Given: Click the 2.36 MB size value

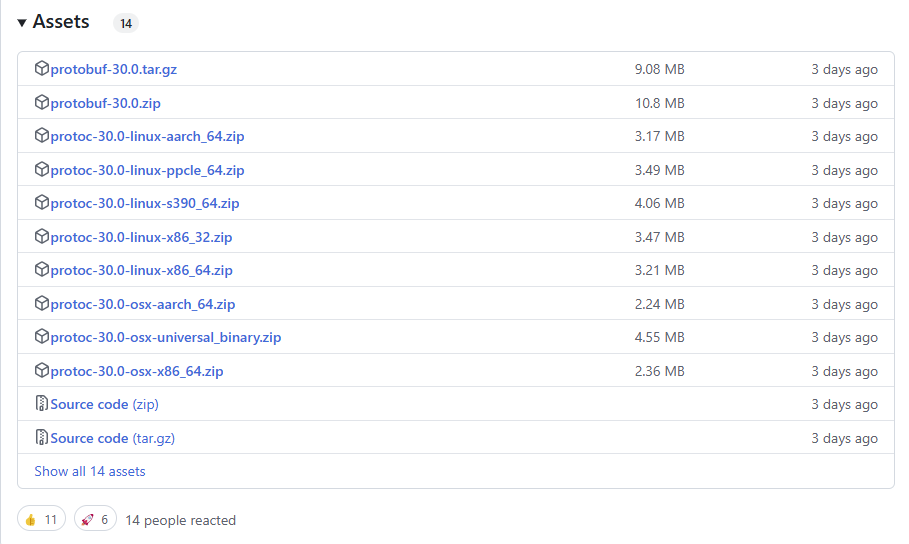Looking at the screenshot, I should coord(660,371).
